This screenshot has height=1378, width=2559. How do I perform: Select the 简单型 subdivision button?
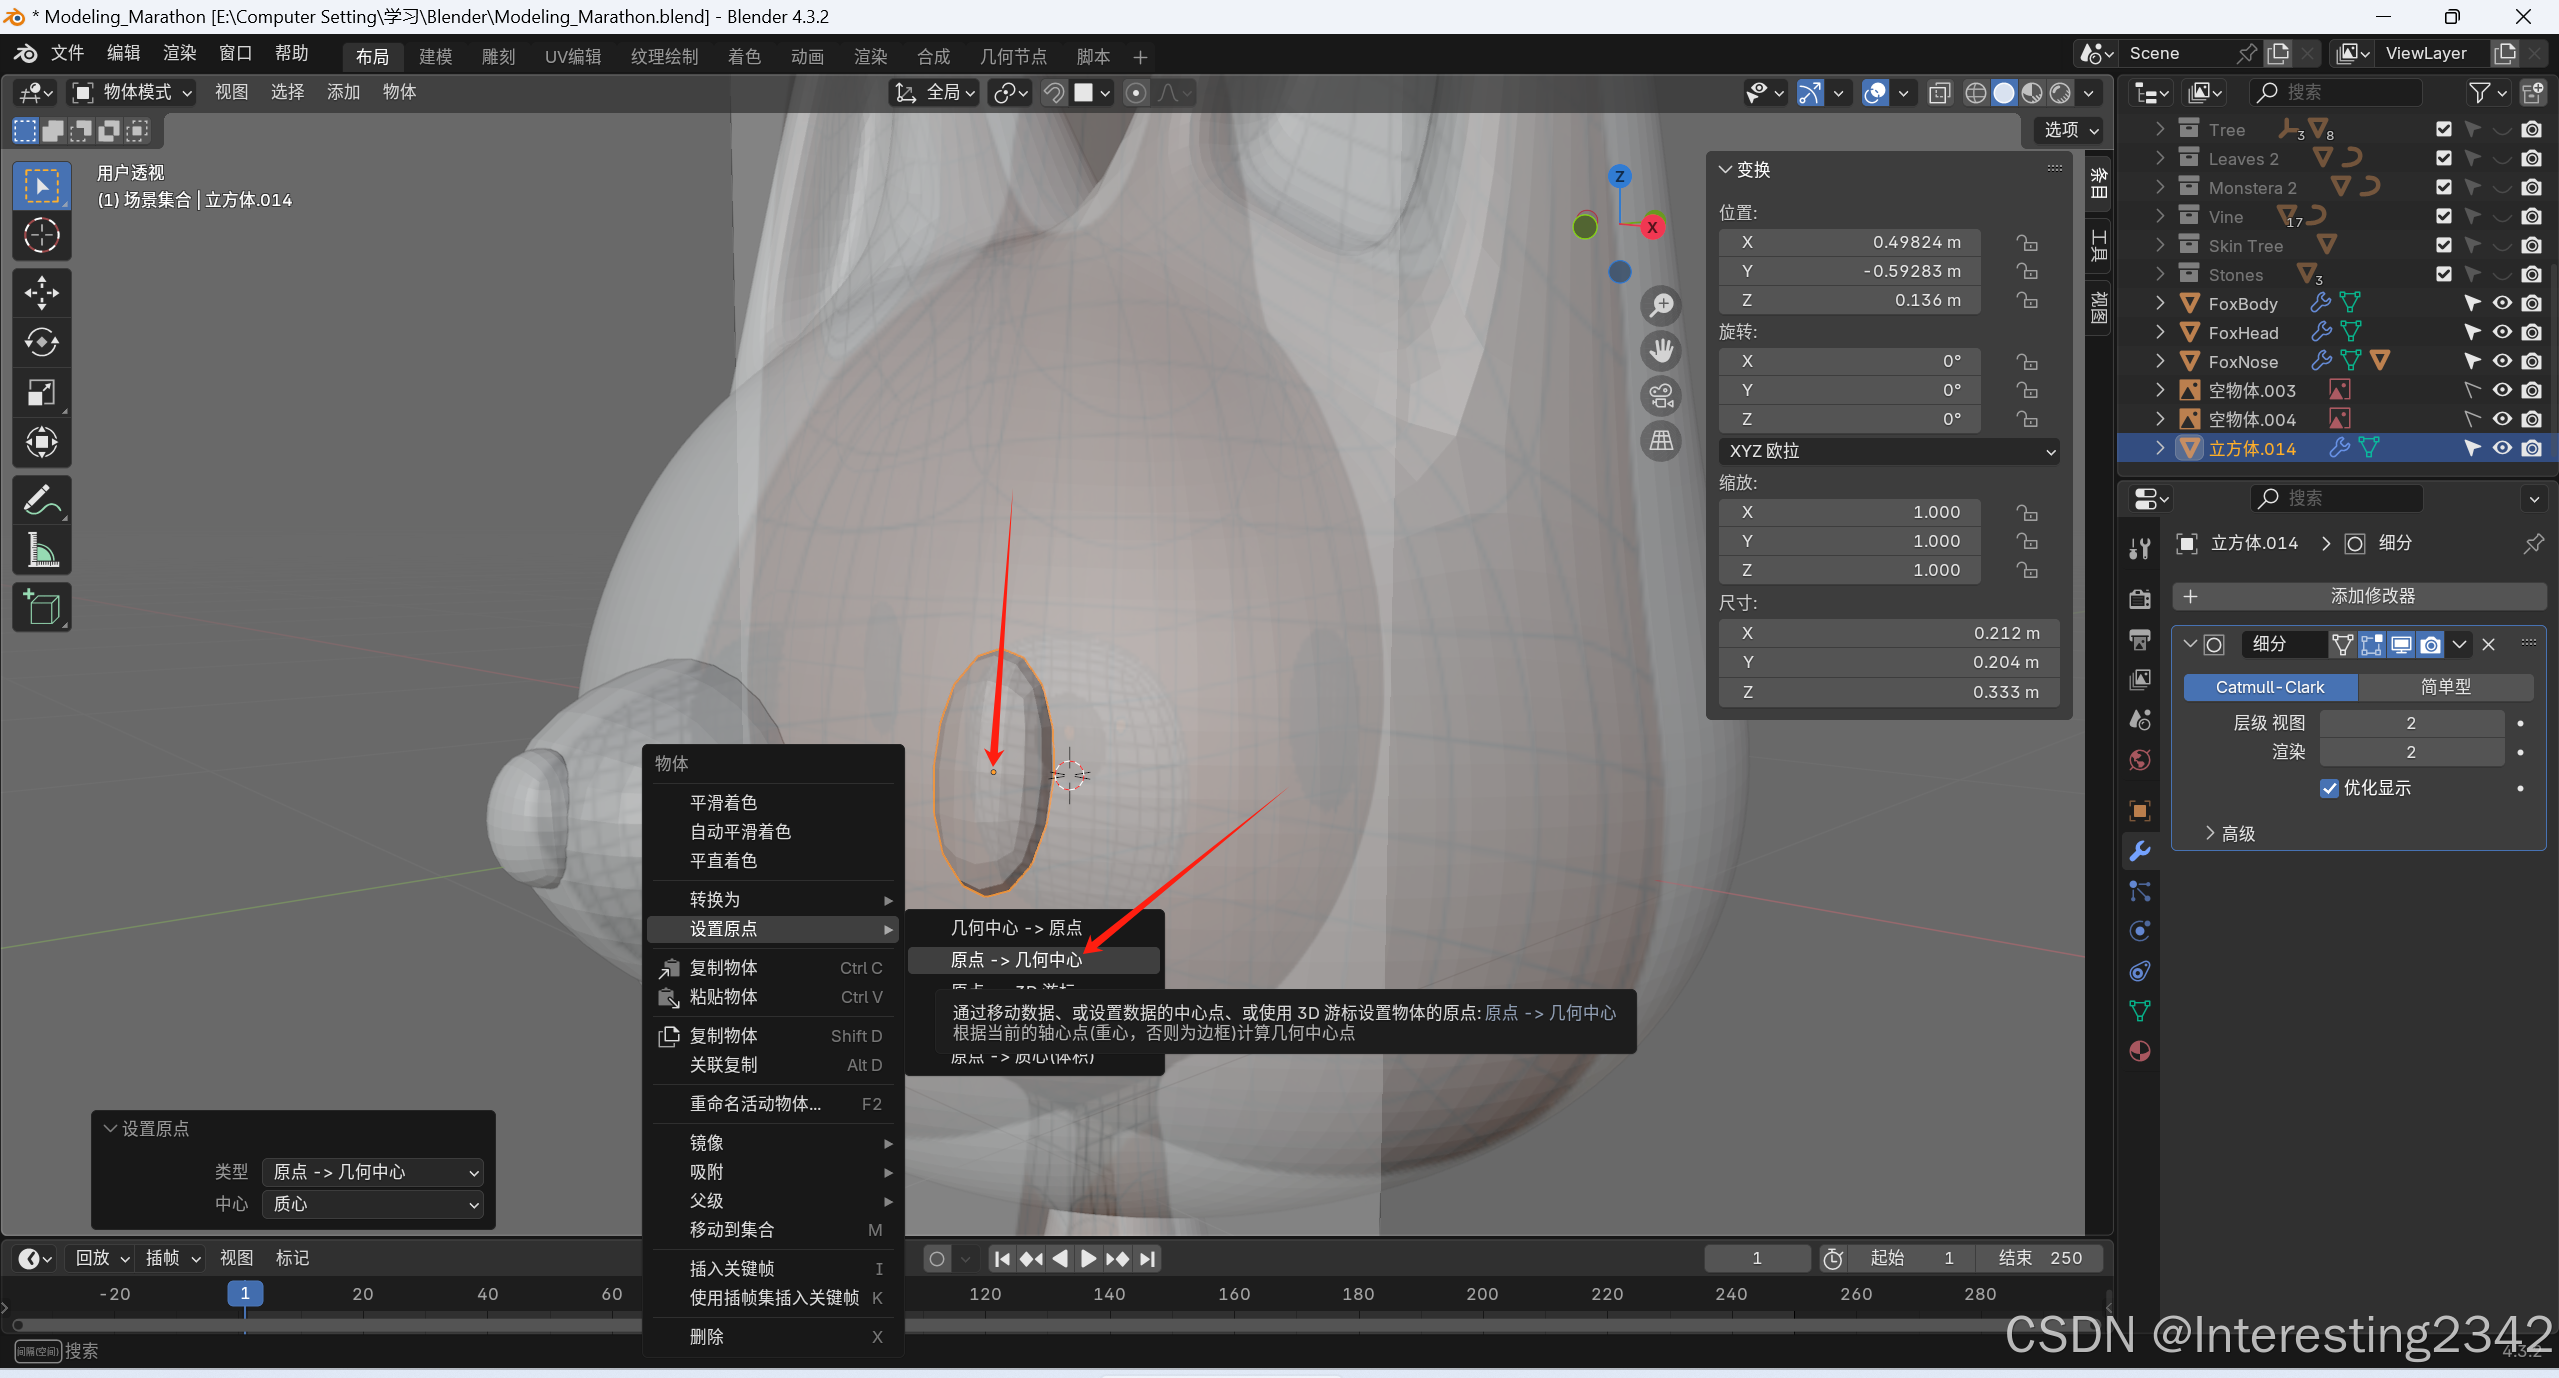2445,687
